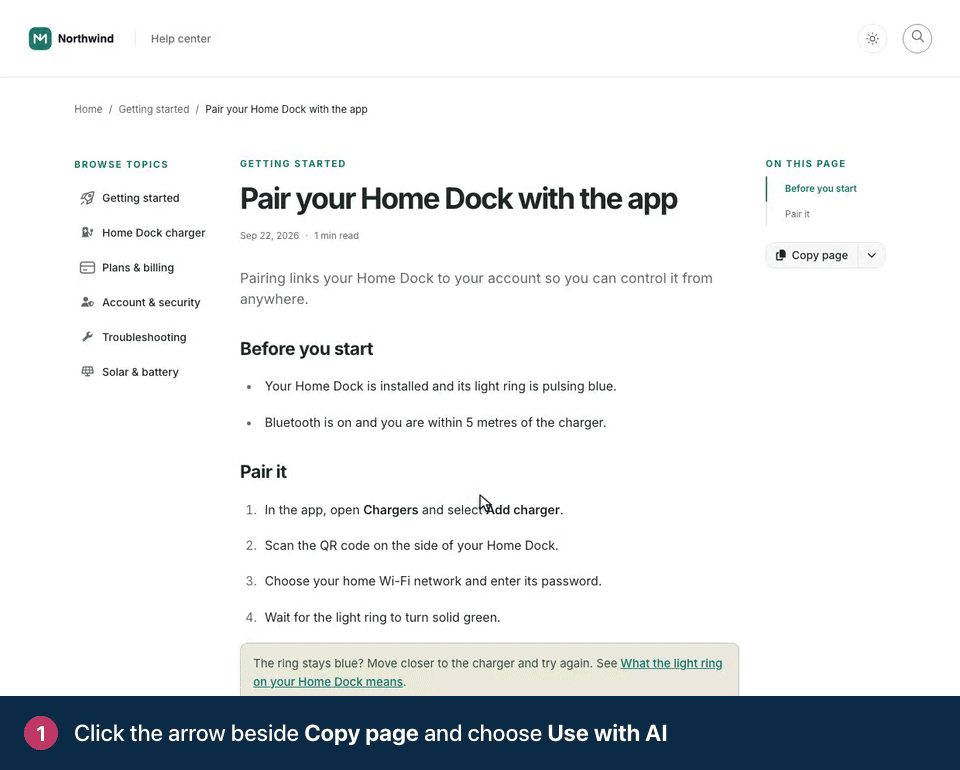This screenshot has height=770, width=960.
Task: Open the Troubleshooting topic
Action: pos(144,337)
